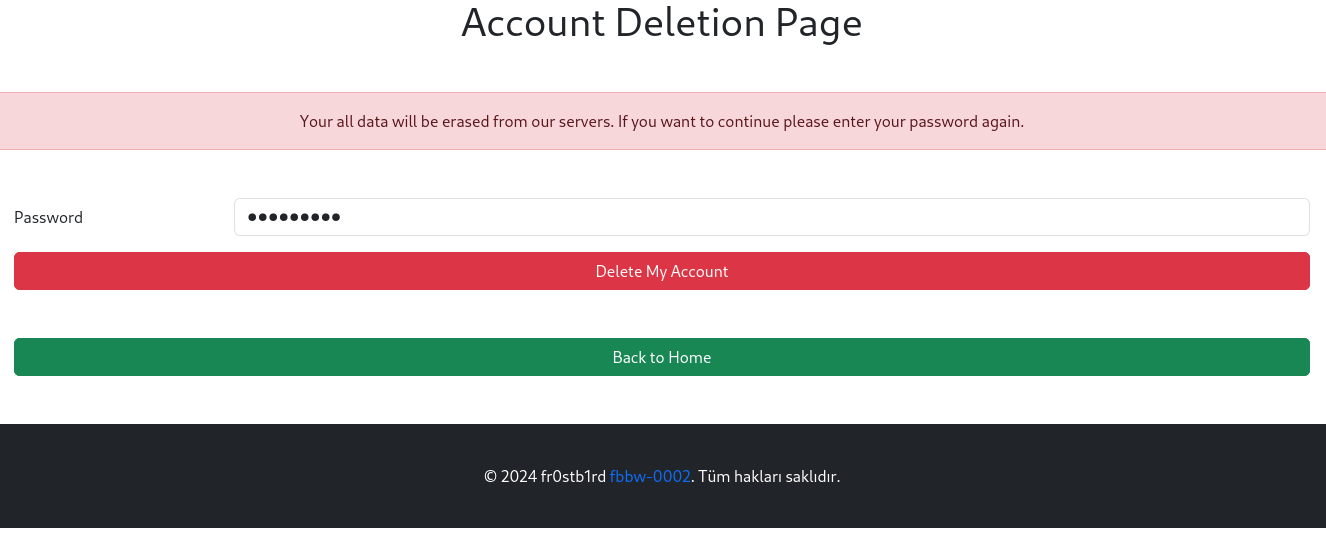The width and height of the screenshot is (1326, 559).
Task: Follow the blue hyperlink in the footer
Action: point(650,476)
